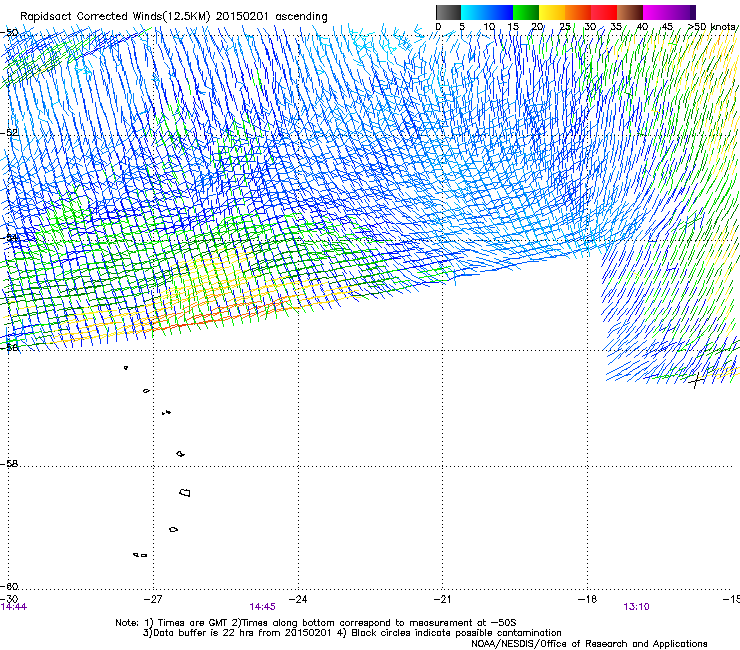
Task: Click the legend scale label '45'
Action: tap(667, 27)
